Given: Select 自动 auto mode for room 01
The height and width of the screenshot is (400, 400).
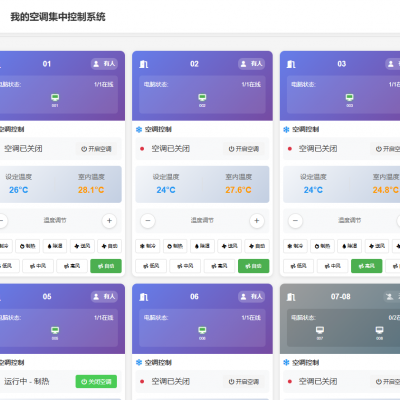Looking at the screenshot, I should 109,246.
